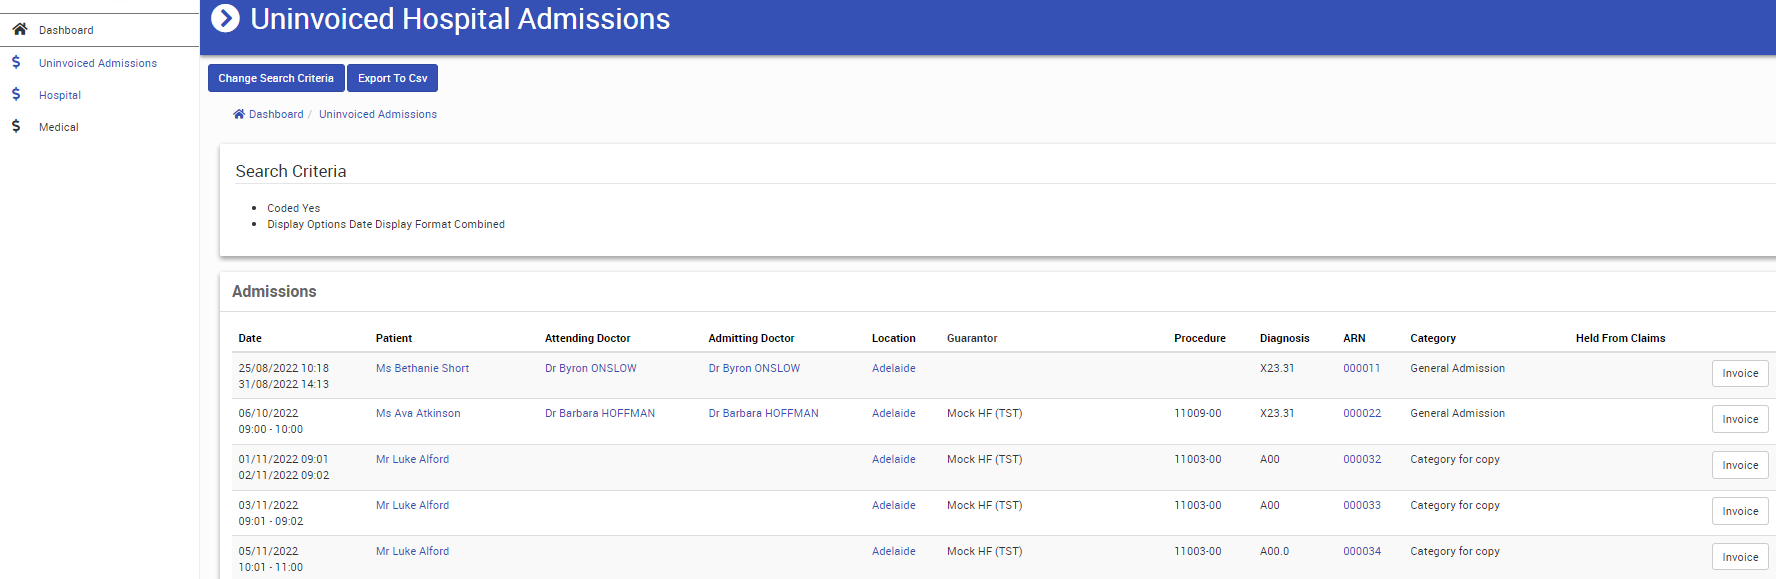Invoice Ms Bethanie Short's admission
1776x579 pixels.
point(1739,373)
